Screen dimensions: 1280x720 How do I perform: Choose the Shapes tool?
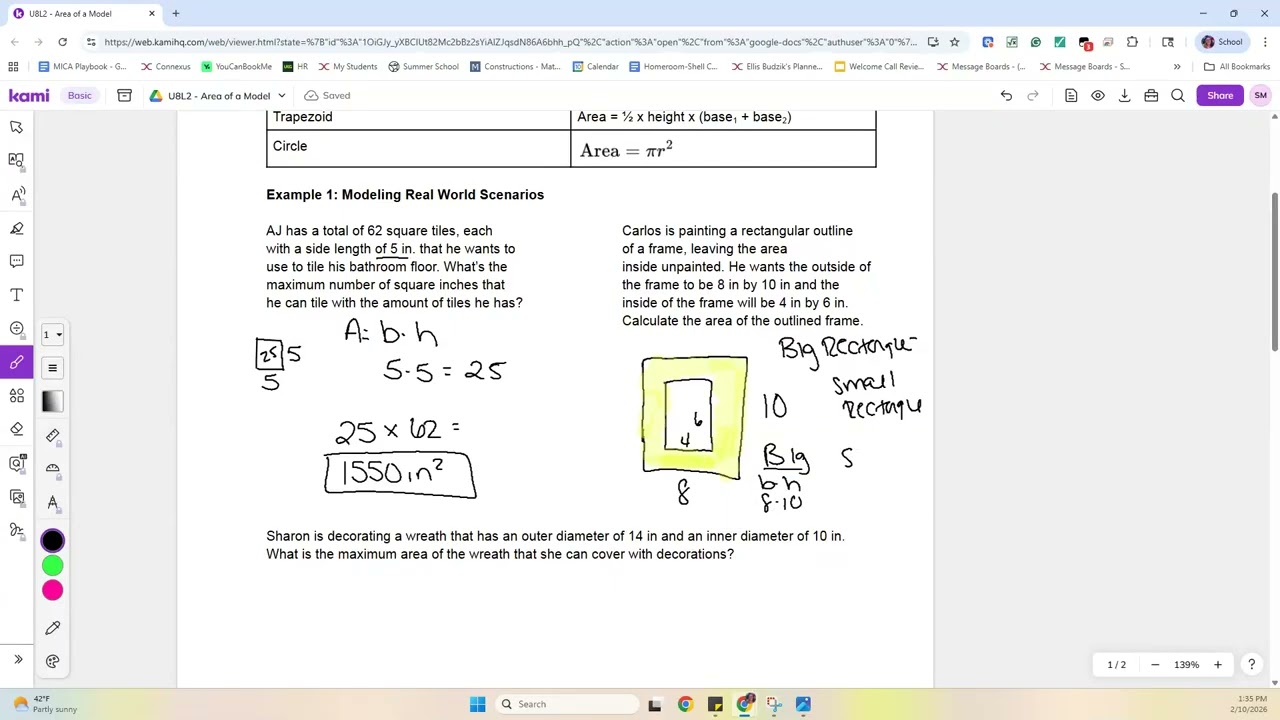[x=17, y=396]
